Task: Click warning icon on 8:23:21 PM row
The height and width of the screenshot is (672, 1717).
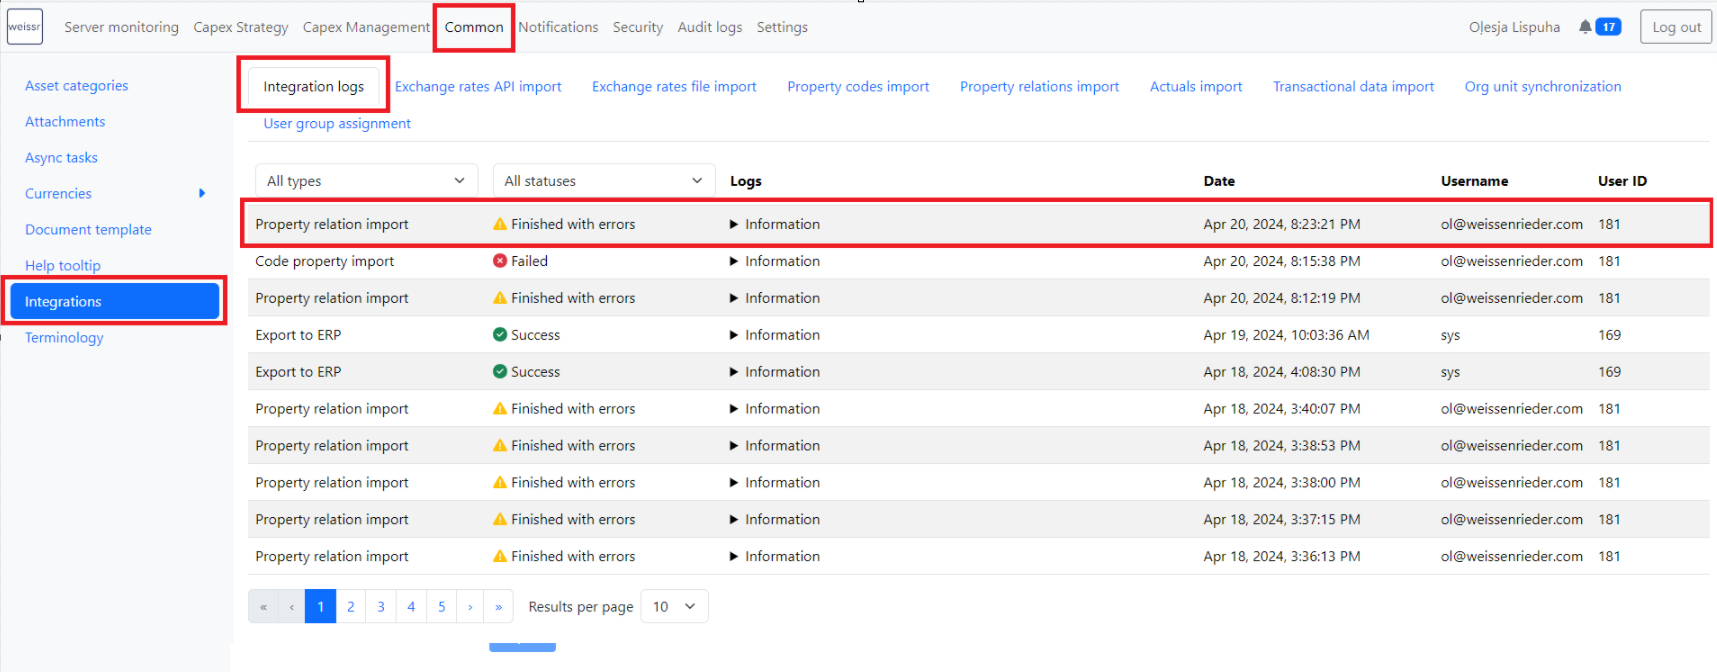Action: click(500, 224)
